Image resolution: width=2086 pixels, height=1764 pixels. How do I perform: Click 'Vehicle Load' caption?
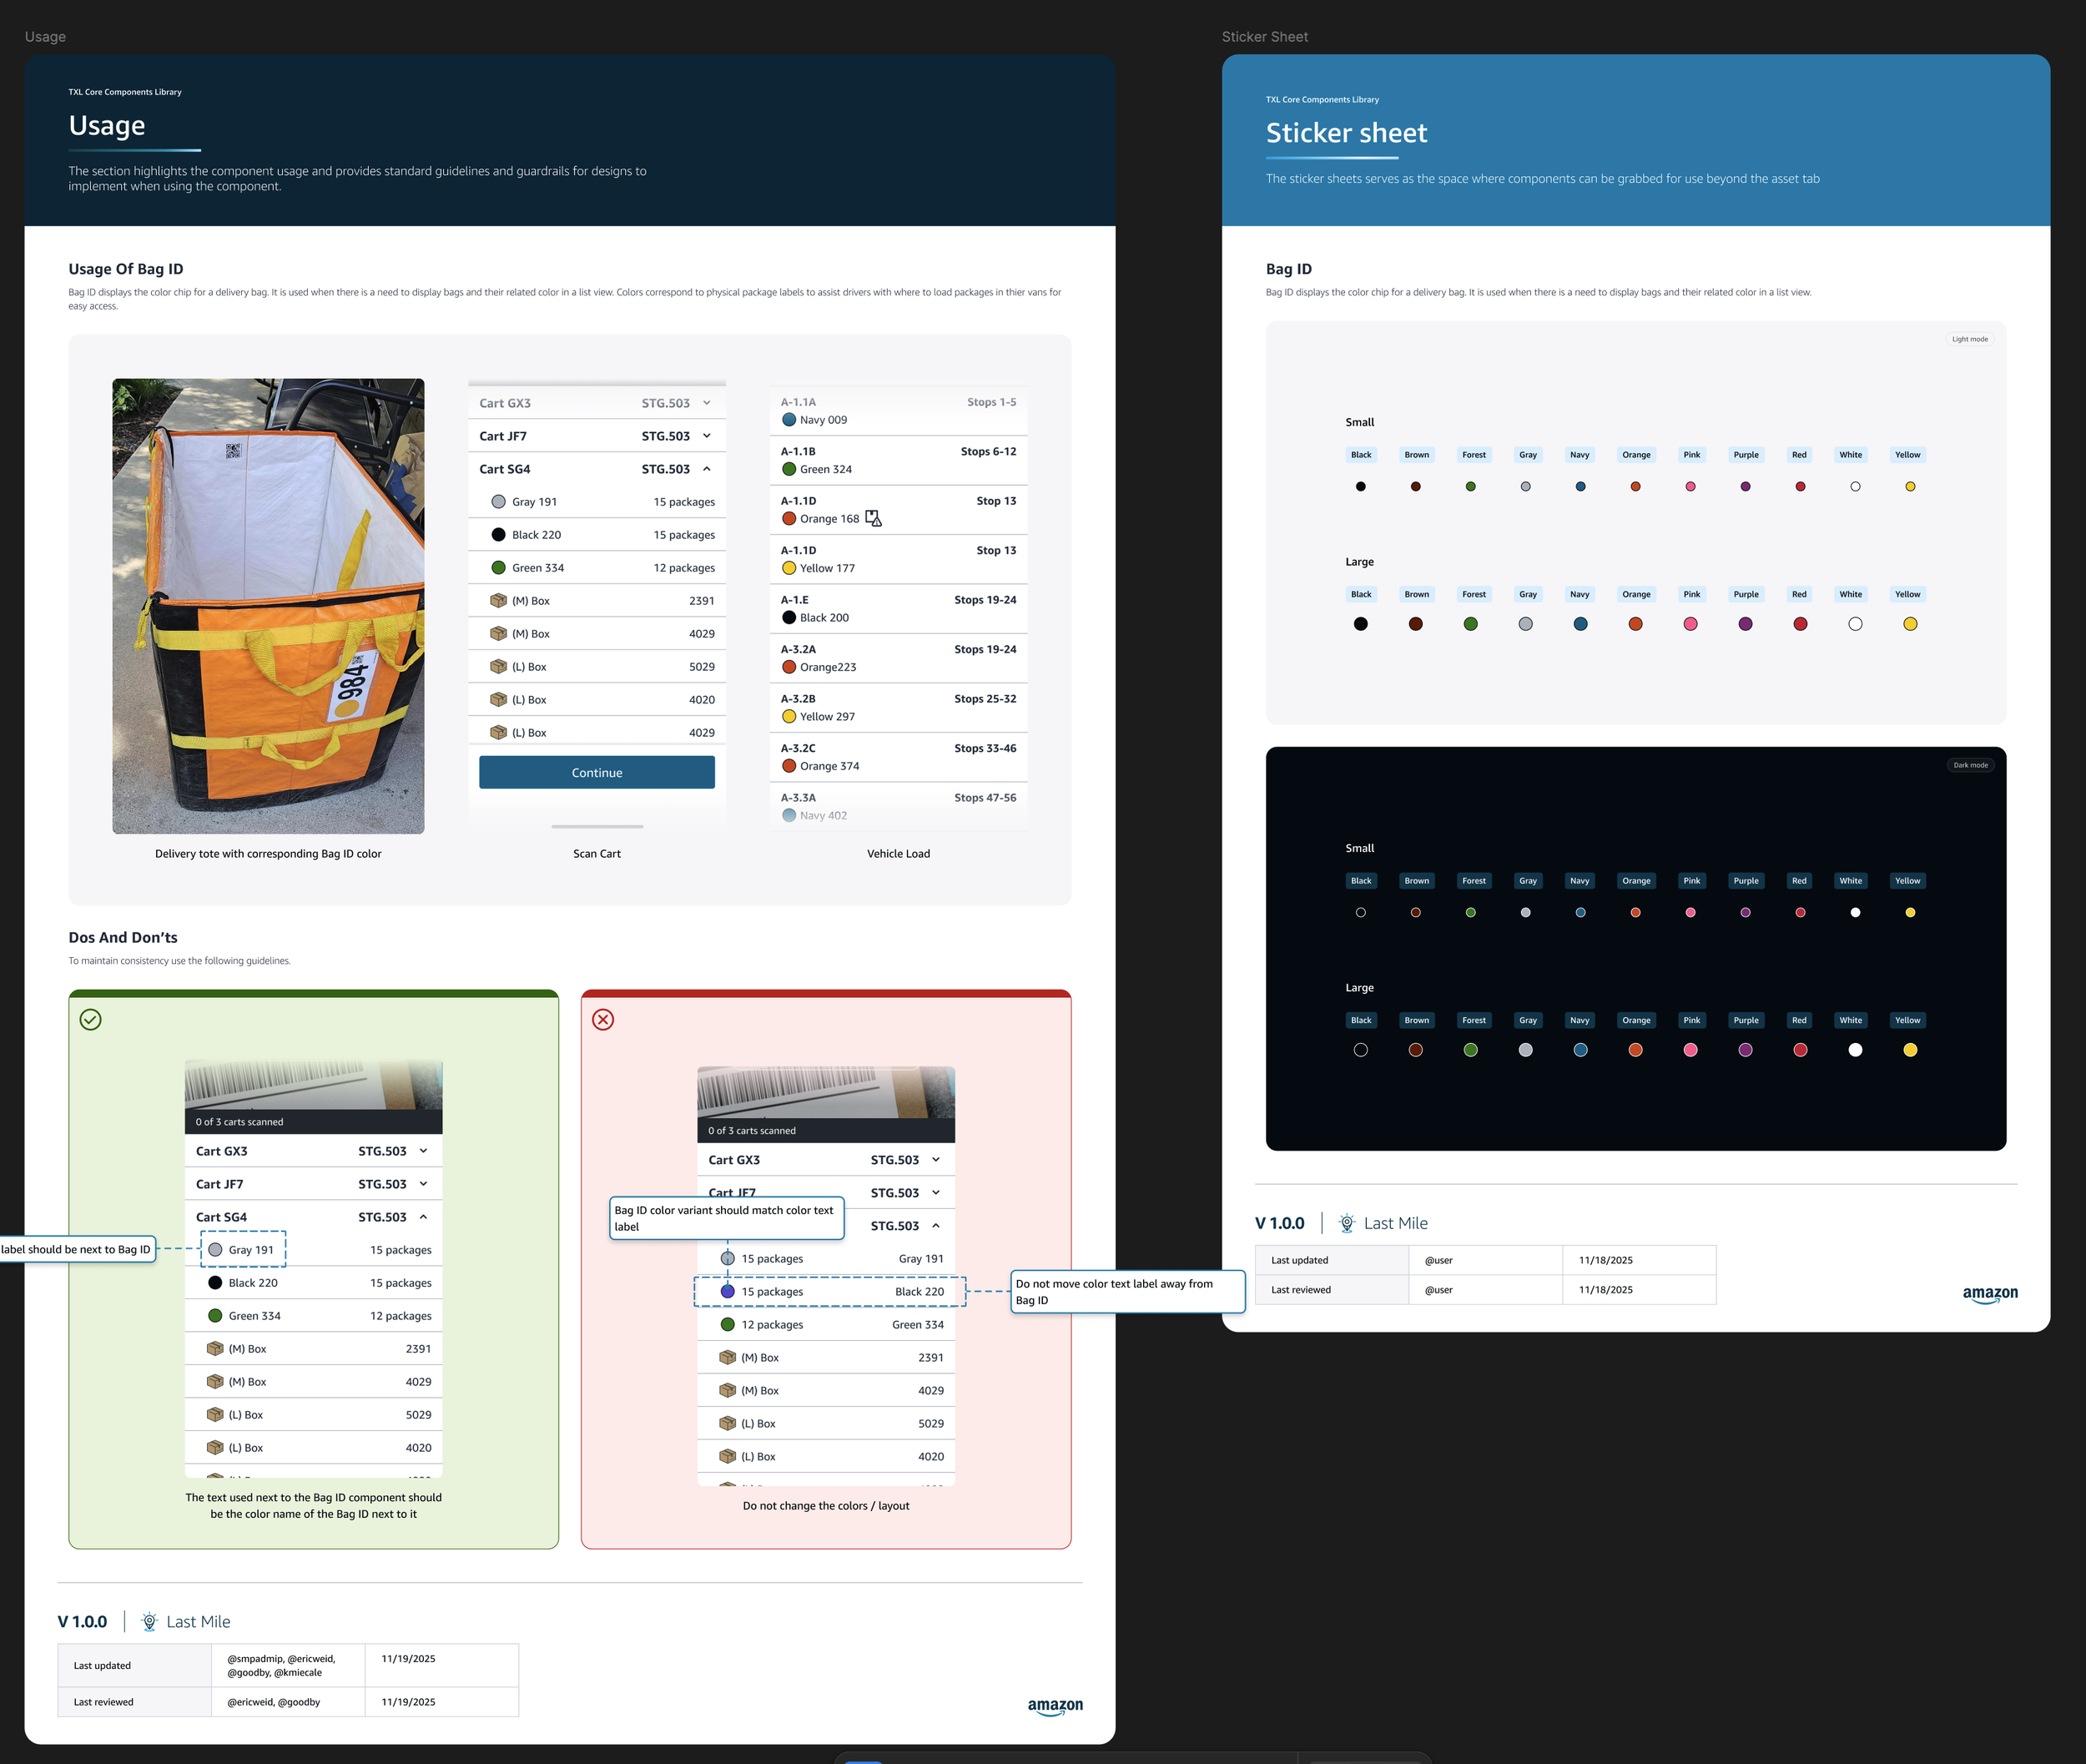click(898, 854)
